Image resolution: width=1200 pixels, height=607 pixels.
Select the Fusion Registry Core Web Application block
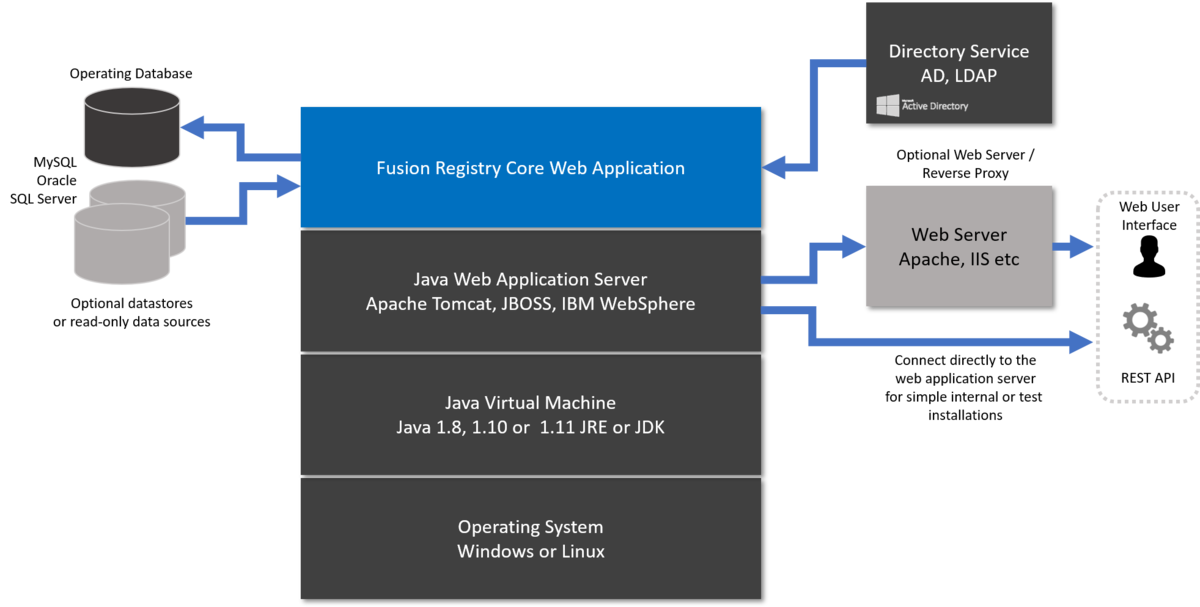[x=530, y=168]
